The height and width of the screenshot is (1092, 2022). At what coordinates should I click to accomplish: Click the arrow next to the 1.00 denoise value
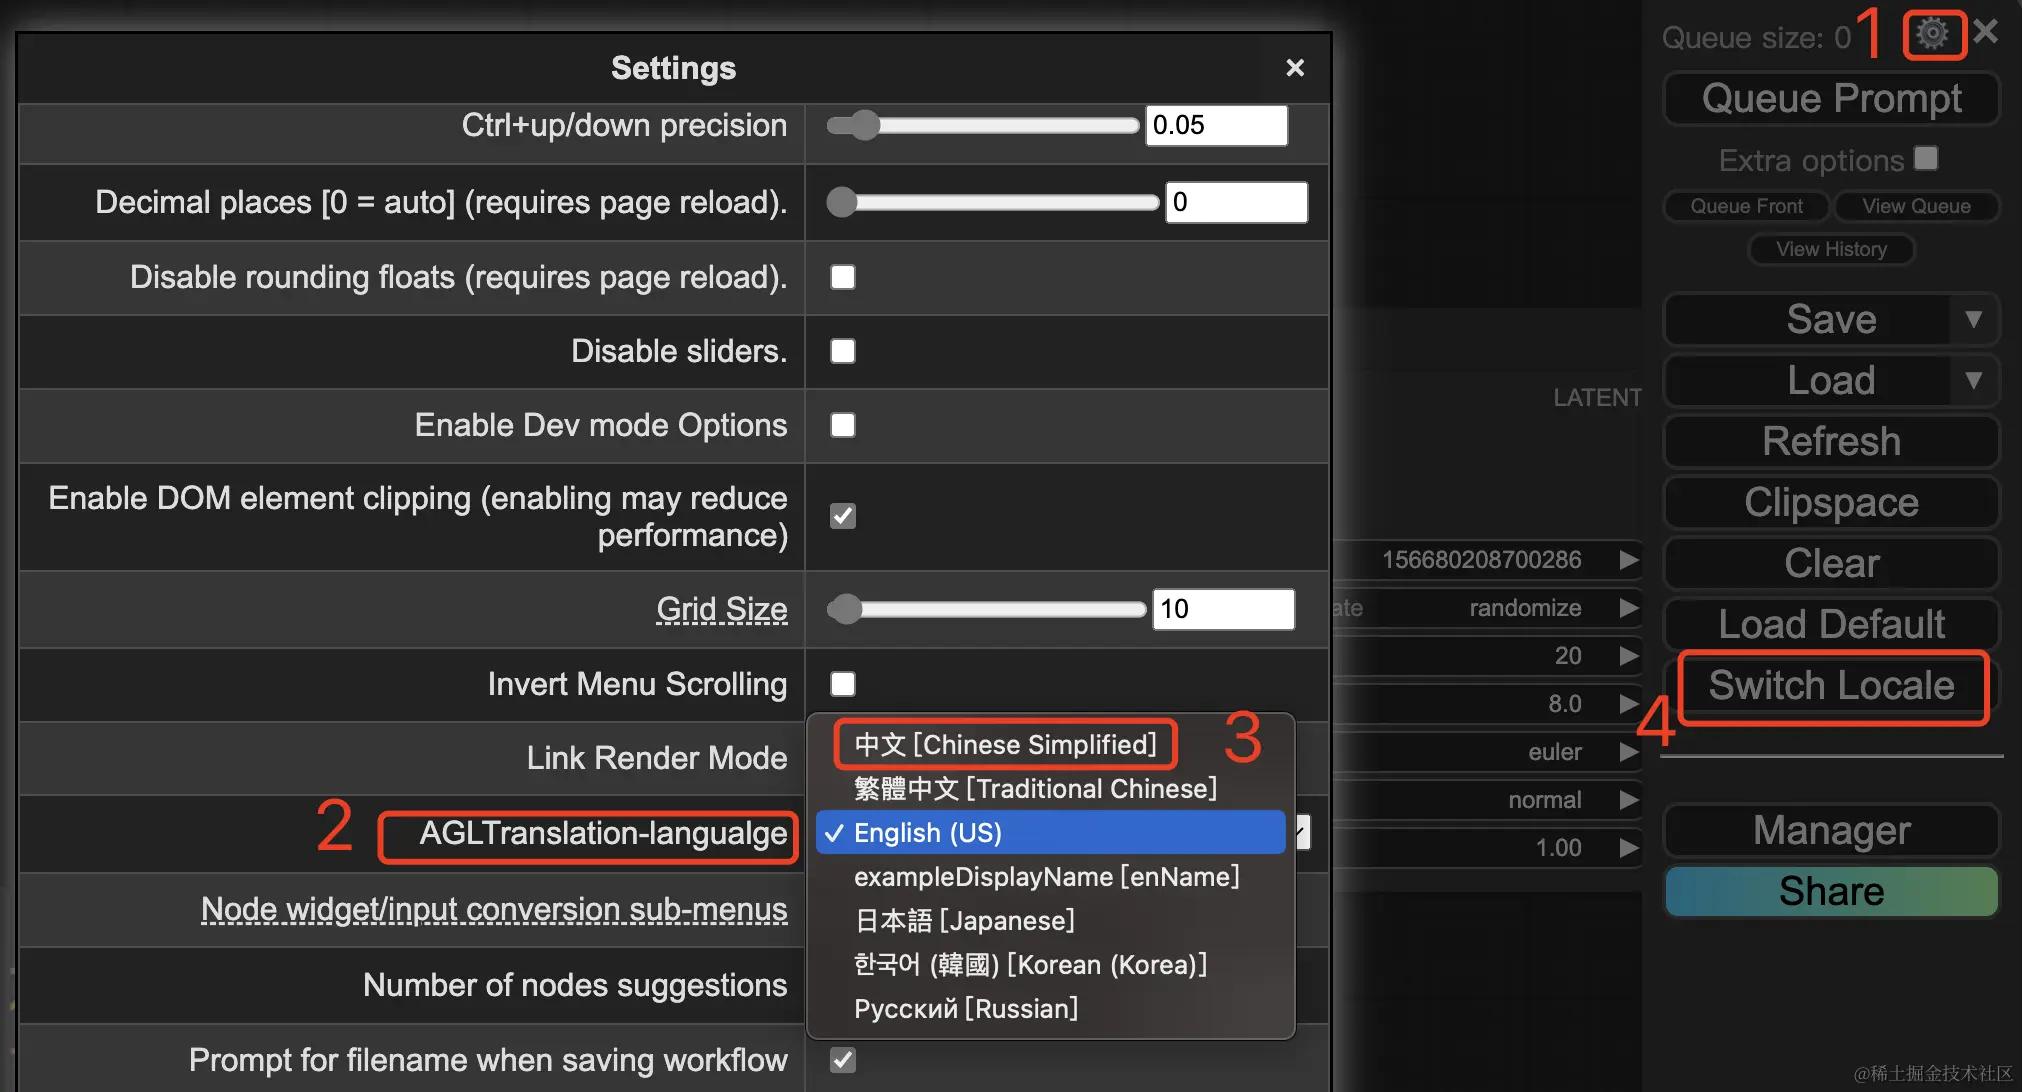pos(1629,848)
